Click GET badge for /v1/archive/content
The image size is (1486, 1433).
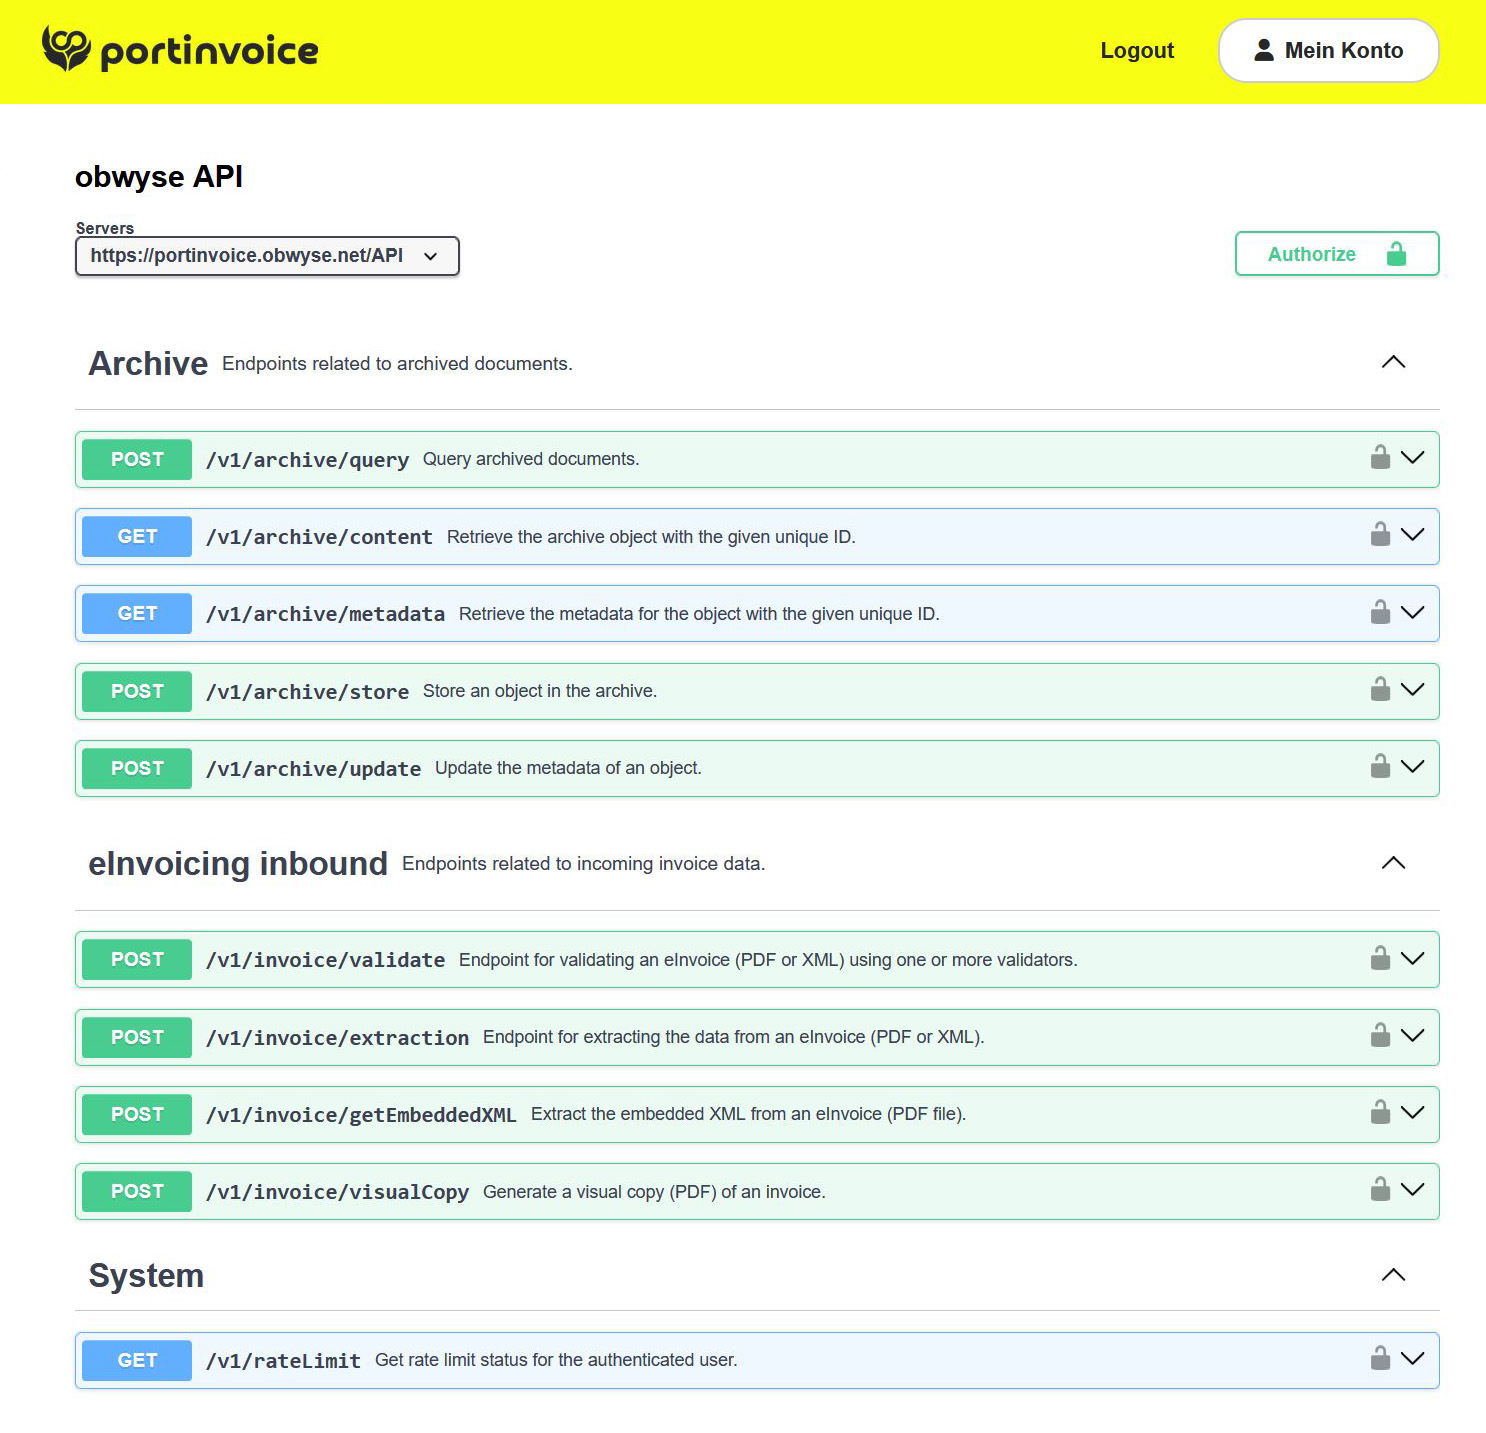pos(137,536)
